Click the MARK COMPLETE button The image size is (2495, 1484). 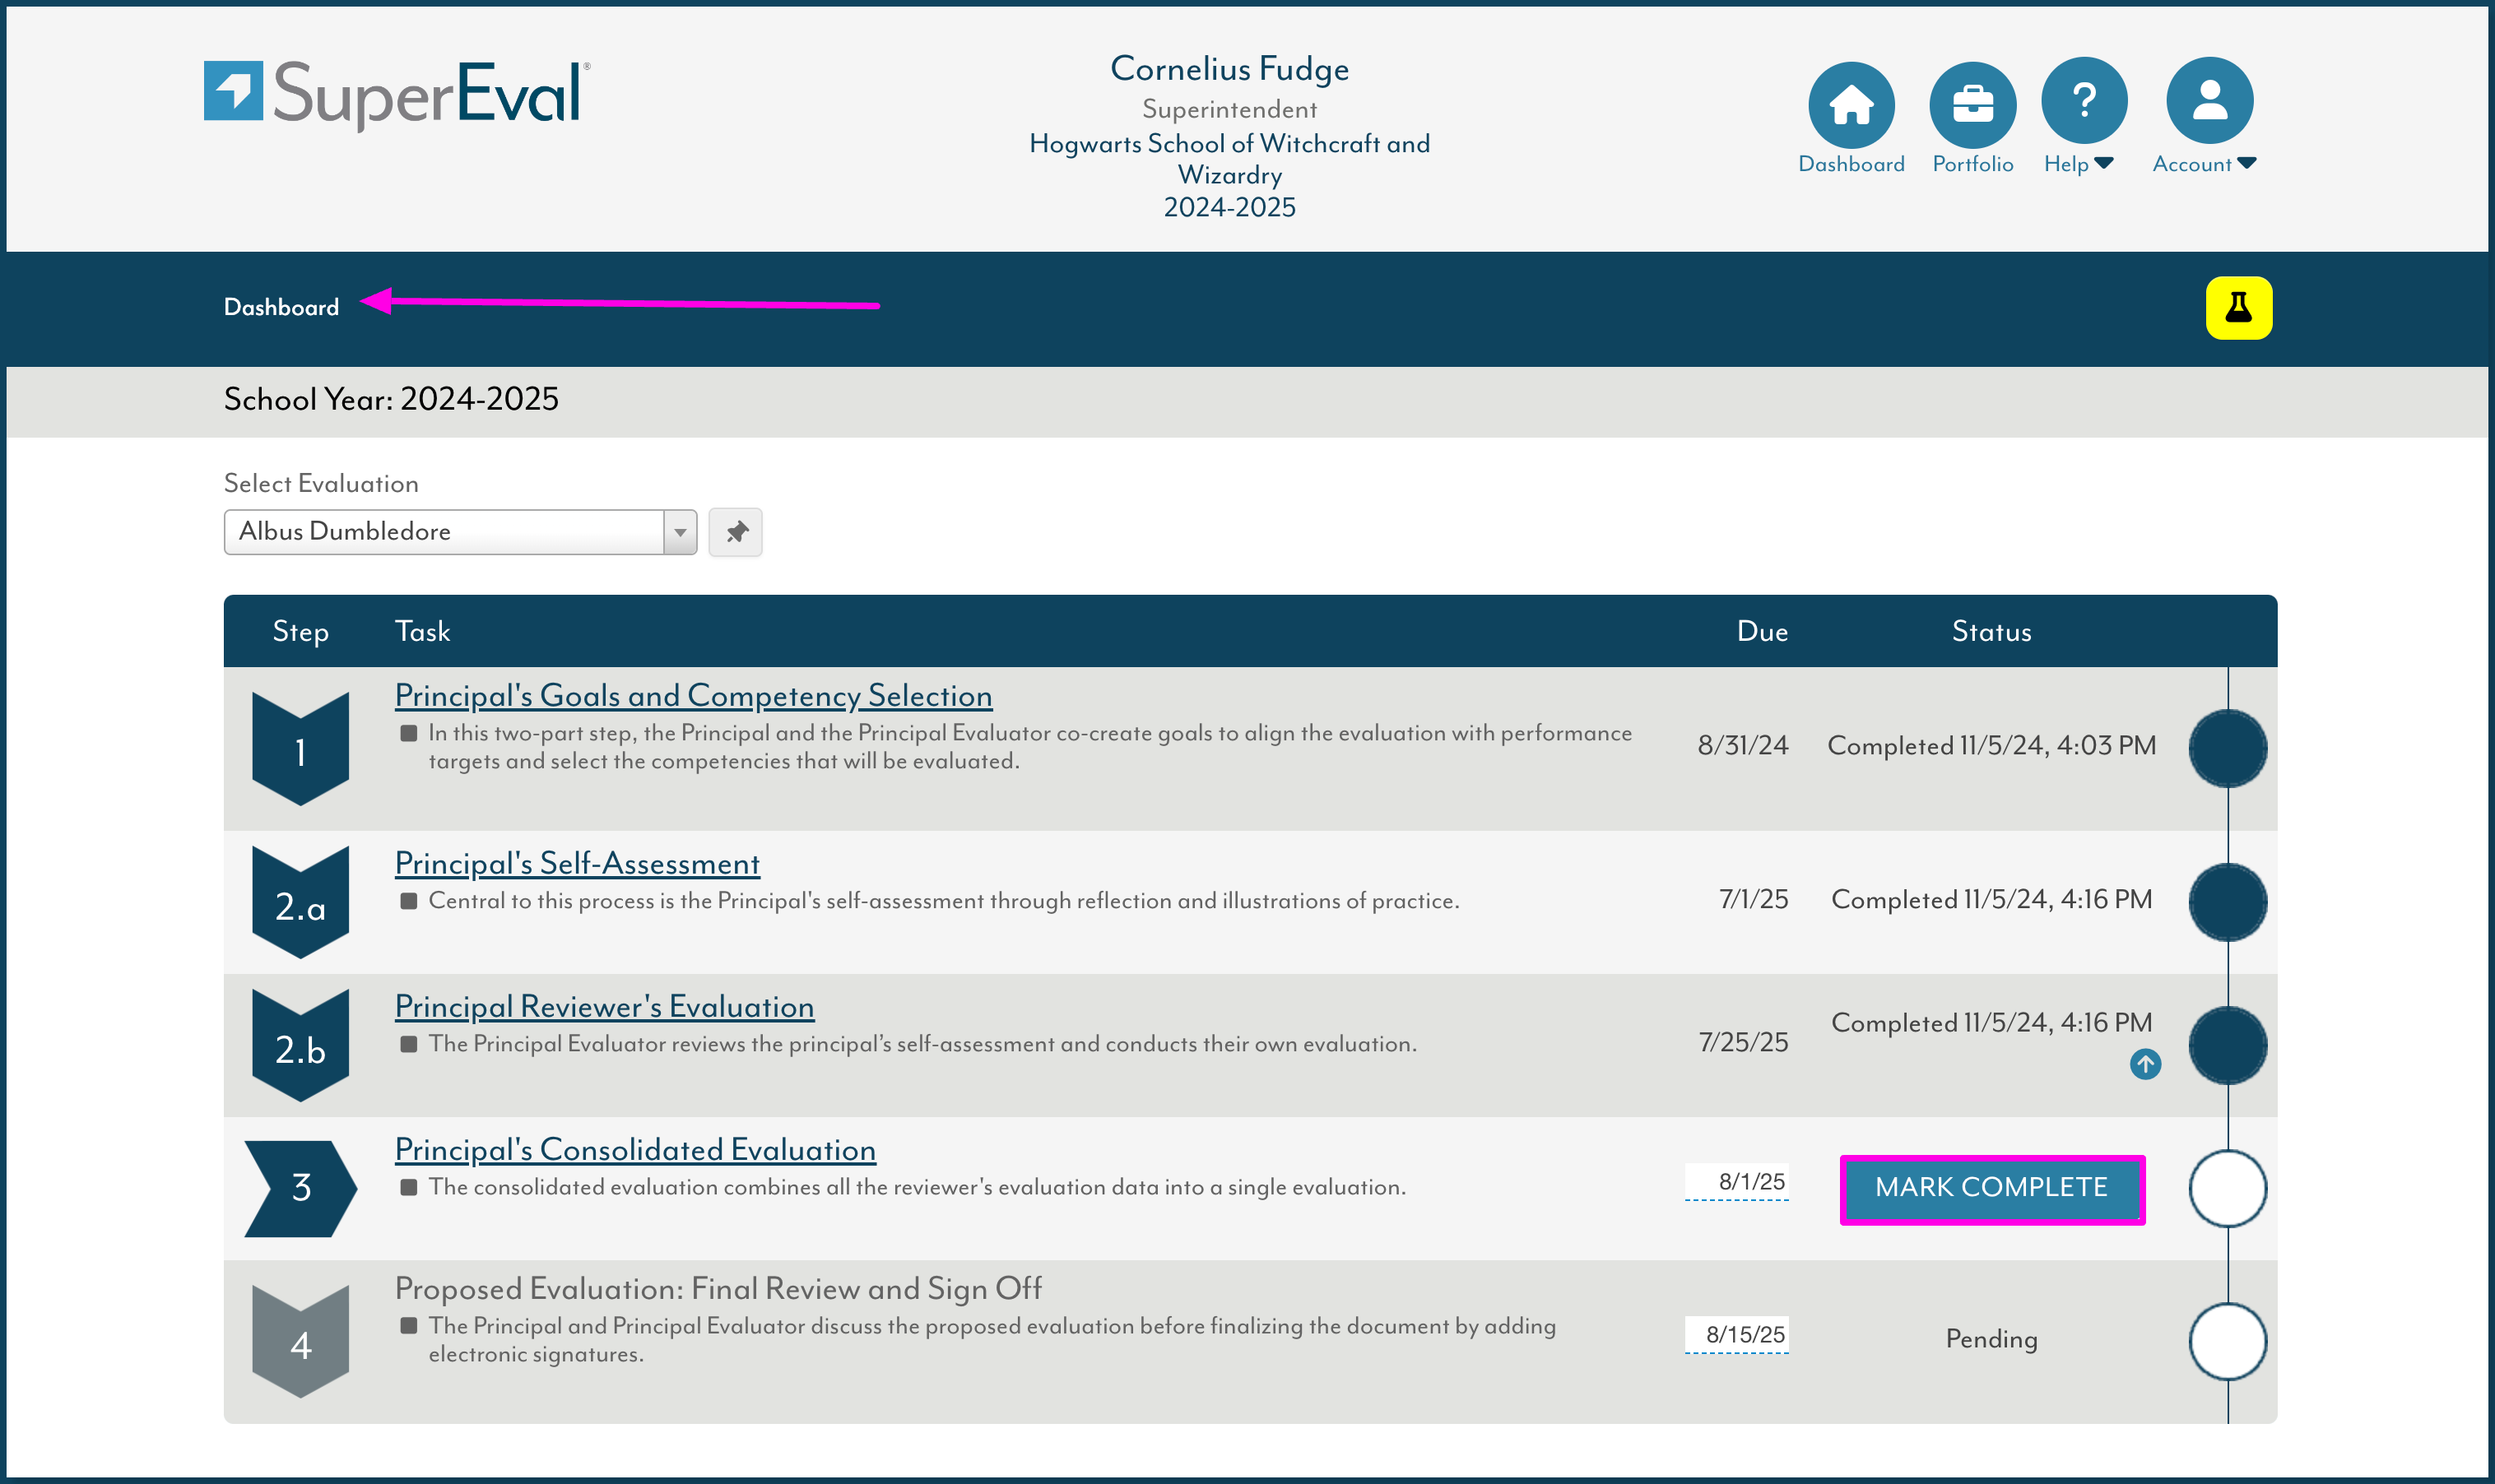(1991, 1188)
